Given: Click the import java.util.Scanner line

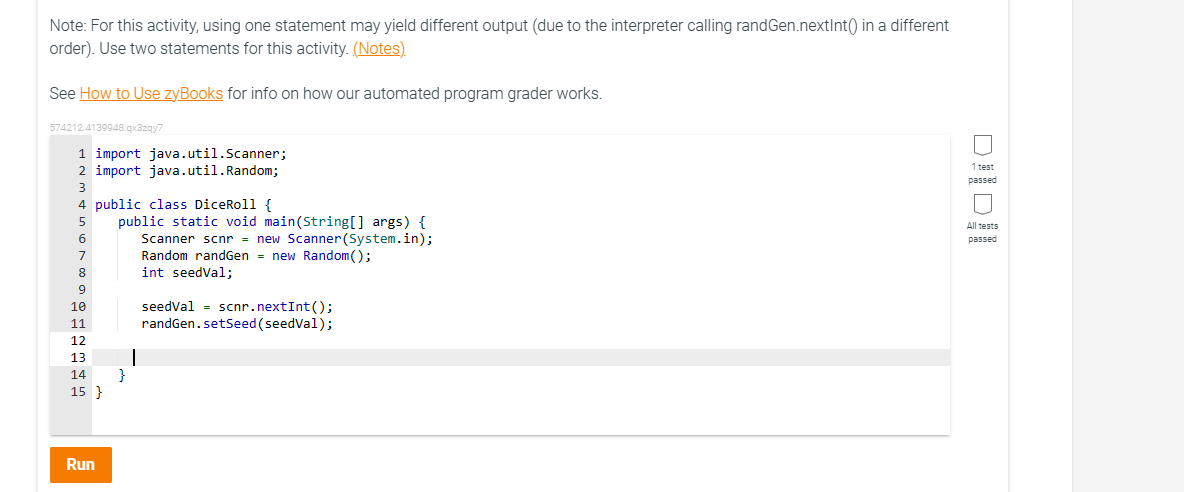Looking at the screenshot, I should pos(190,154).
